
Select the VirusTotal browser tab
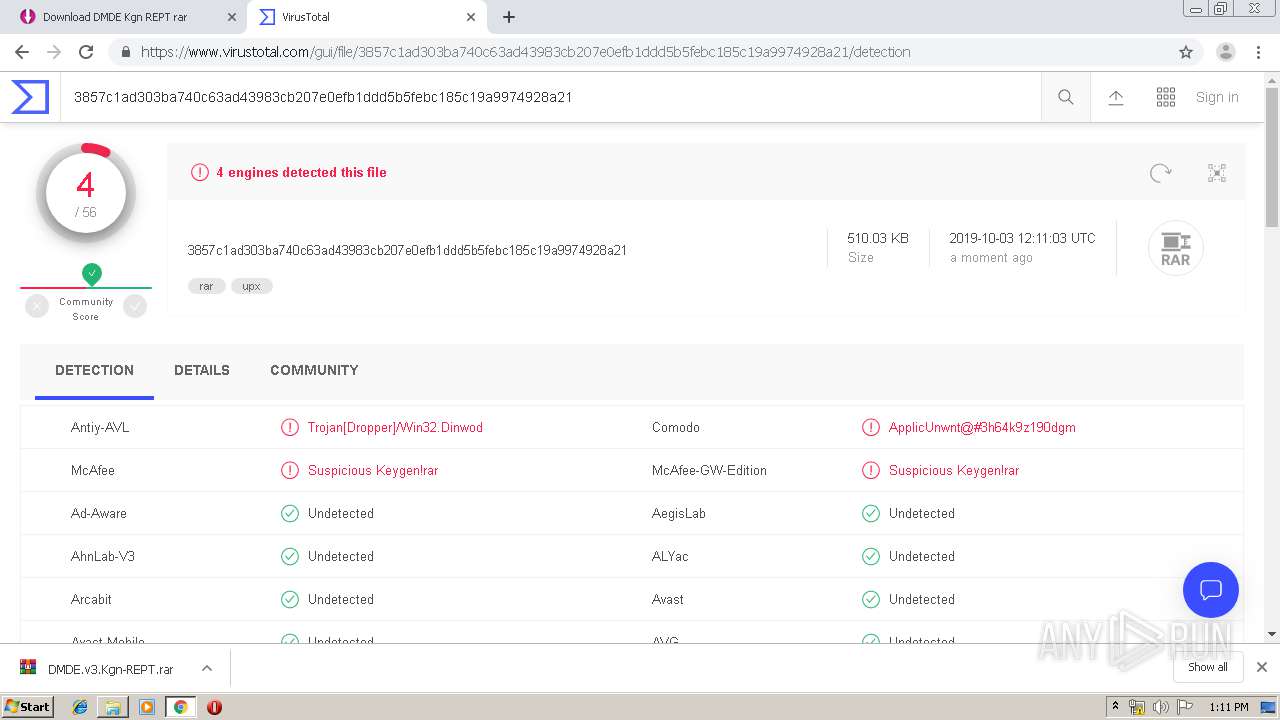[x=365, y=17]
